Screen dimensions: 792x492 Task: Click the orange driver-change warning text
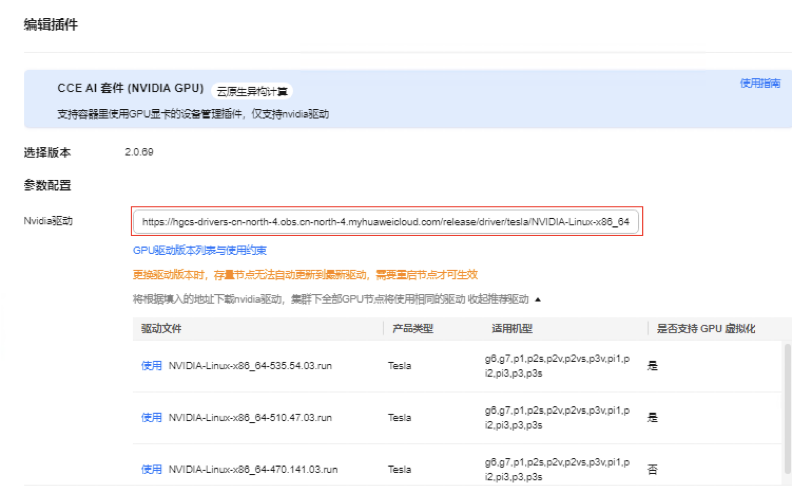point(305,275)
